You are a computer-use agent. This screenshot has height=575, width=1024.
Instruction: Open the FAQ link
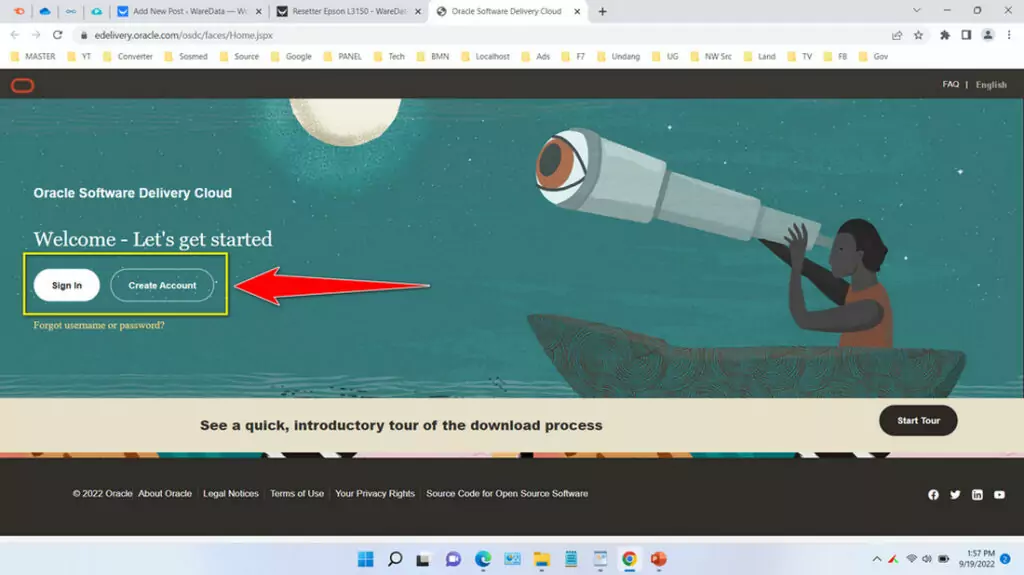coord(950,84)
